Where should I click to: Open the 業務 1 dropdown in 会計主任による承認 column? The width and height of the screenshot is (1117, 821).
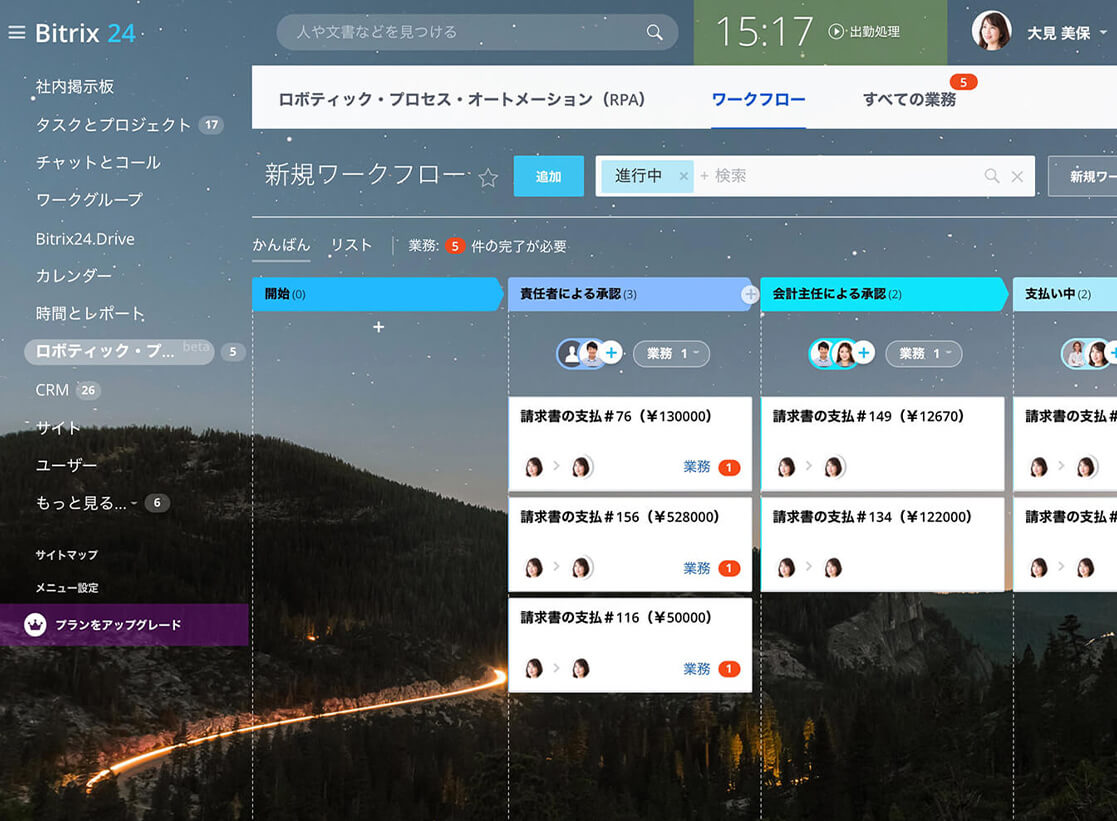[x=923, y=353]
